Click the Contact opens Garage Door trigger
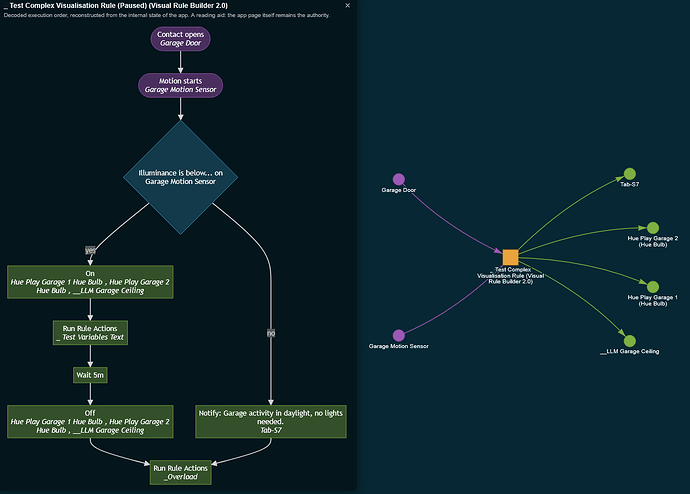 coord(180,39)
